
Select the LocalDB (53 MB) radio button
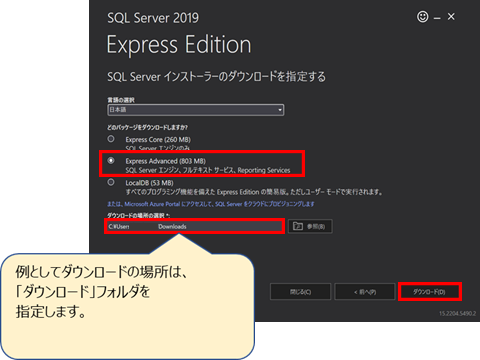[111, 182]
